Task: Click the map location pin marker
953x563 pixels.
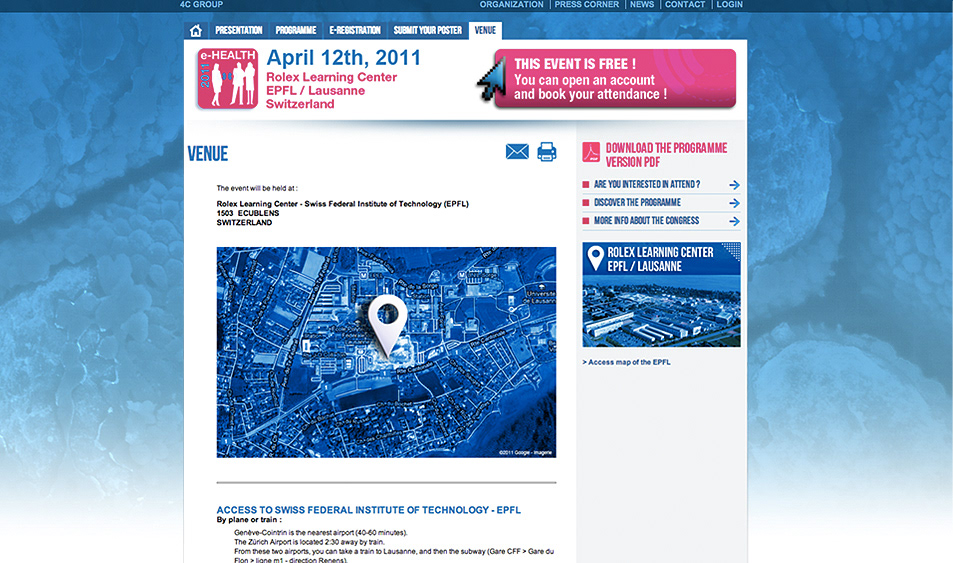Action: point(387,326)
